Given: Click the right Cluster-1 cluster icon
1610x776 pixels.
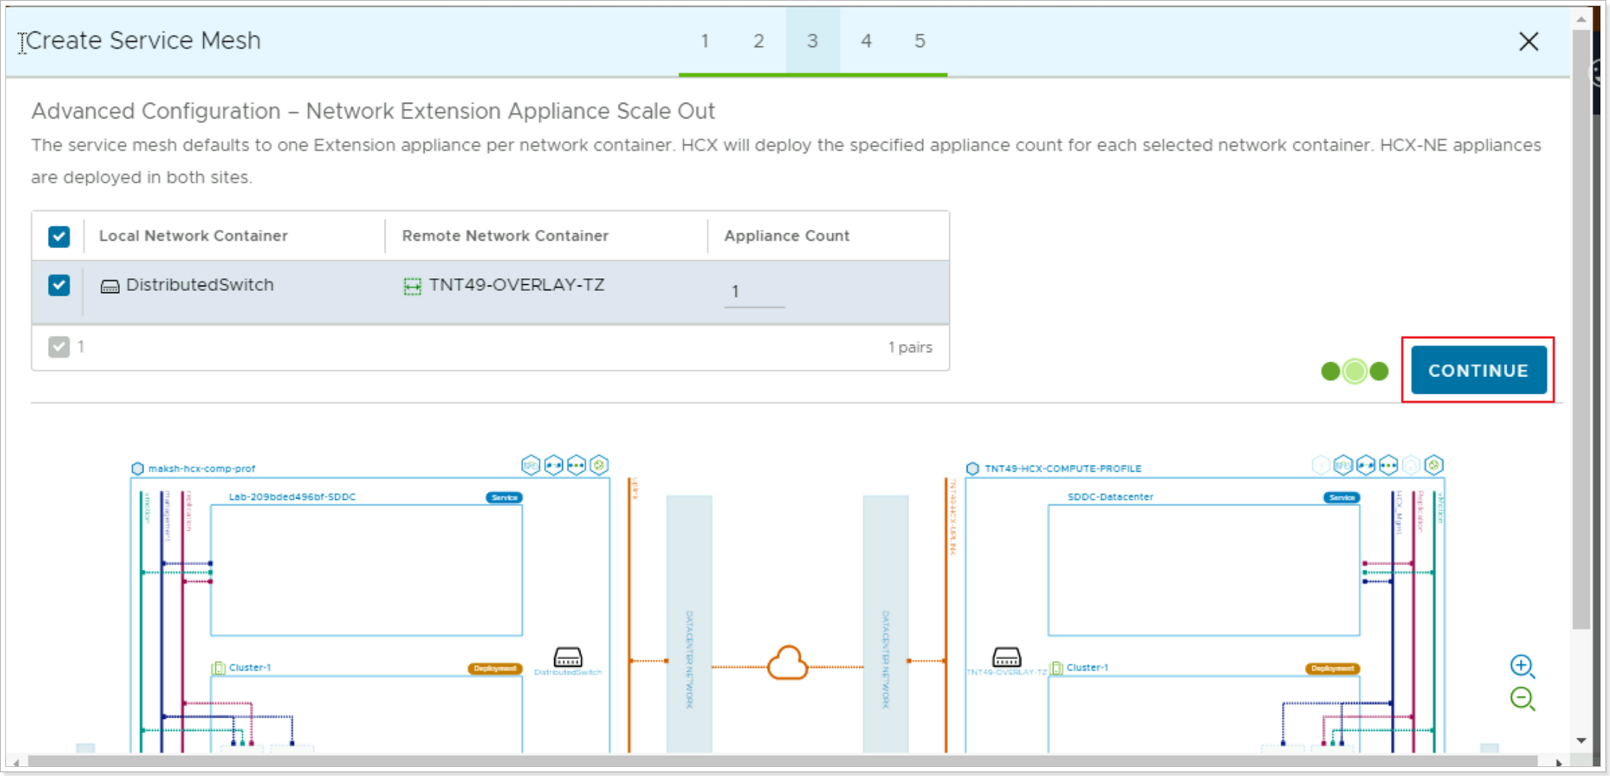Looking at the screenshot, I should coord(1057,668).
